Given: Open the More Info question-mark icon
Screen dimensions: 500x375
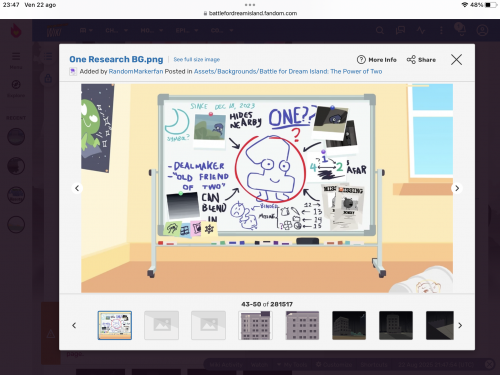Looking at the screenshot, I should [361, 60].
